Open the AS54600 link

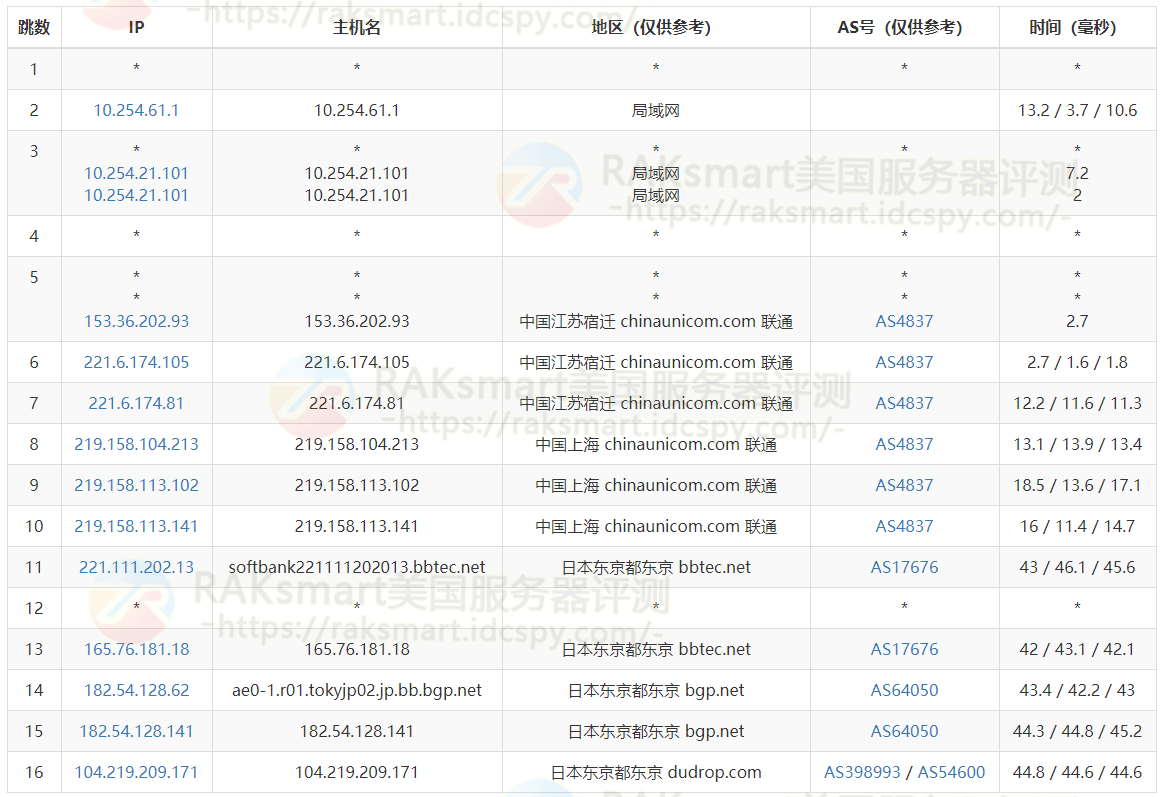[x=951, y=771]
